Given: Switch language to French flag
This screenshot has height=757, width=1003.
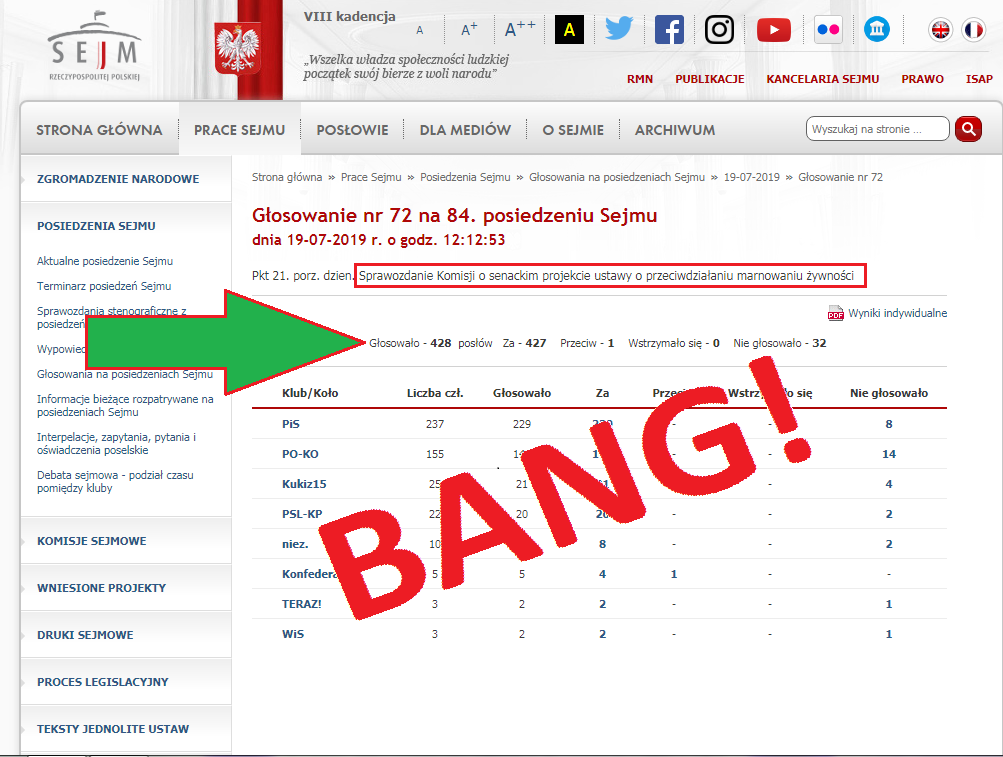Looking at the screenshot, I should pyautogui.click(x=973, y=30).
